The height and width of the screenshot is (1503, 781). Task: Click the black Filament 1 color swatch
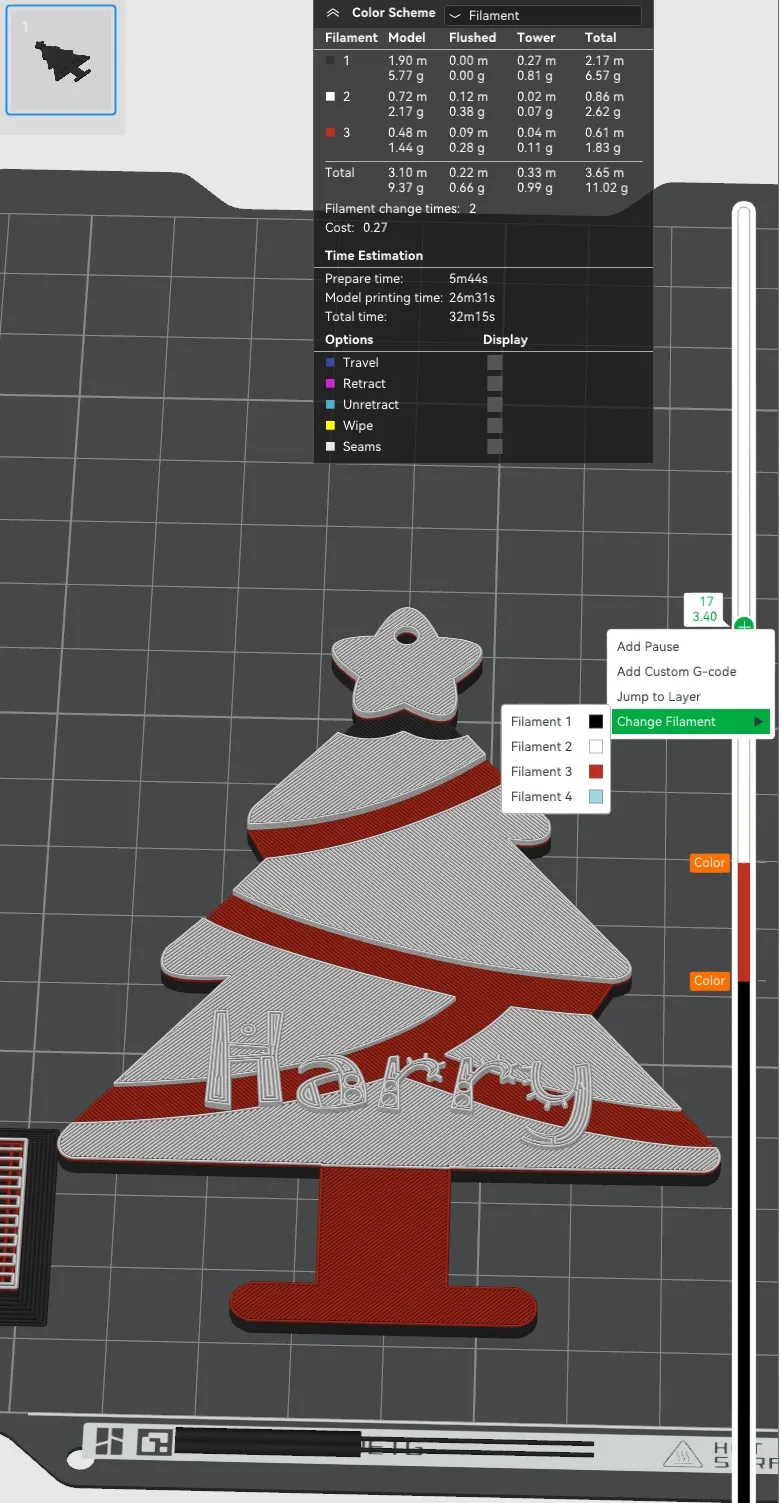coord(596,722)
